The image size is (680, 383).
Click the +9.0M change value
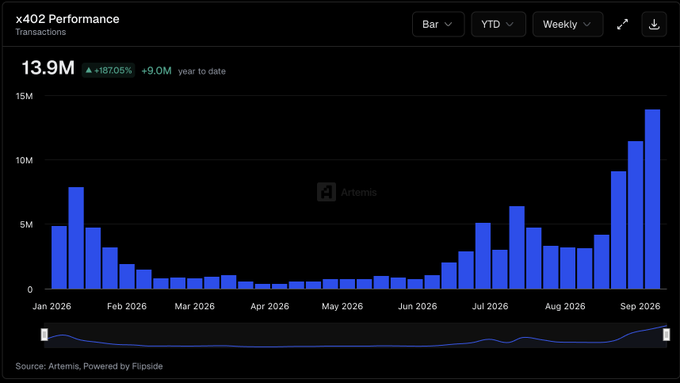(x=157, y=71)
